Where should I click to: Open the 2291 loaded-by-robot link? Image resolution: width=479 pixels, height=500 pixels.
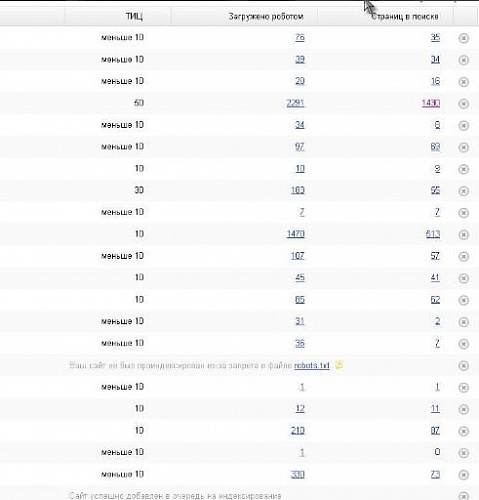[x=295, y=103]
